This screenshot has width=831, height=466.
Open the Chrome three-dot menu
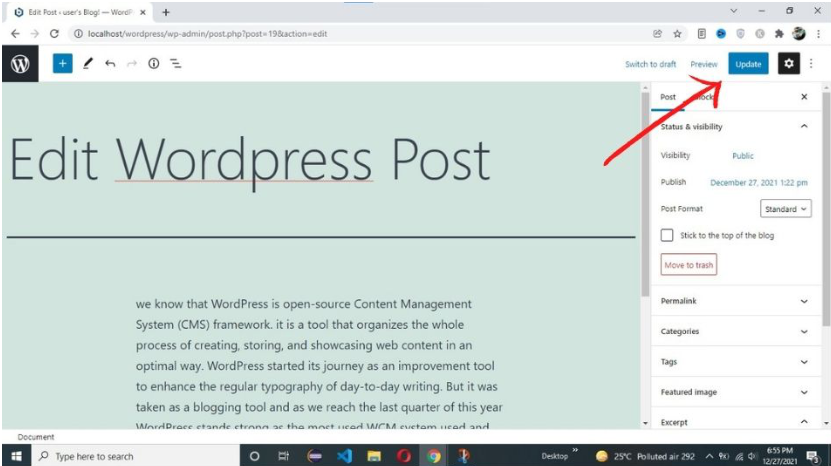[818, 33]
